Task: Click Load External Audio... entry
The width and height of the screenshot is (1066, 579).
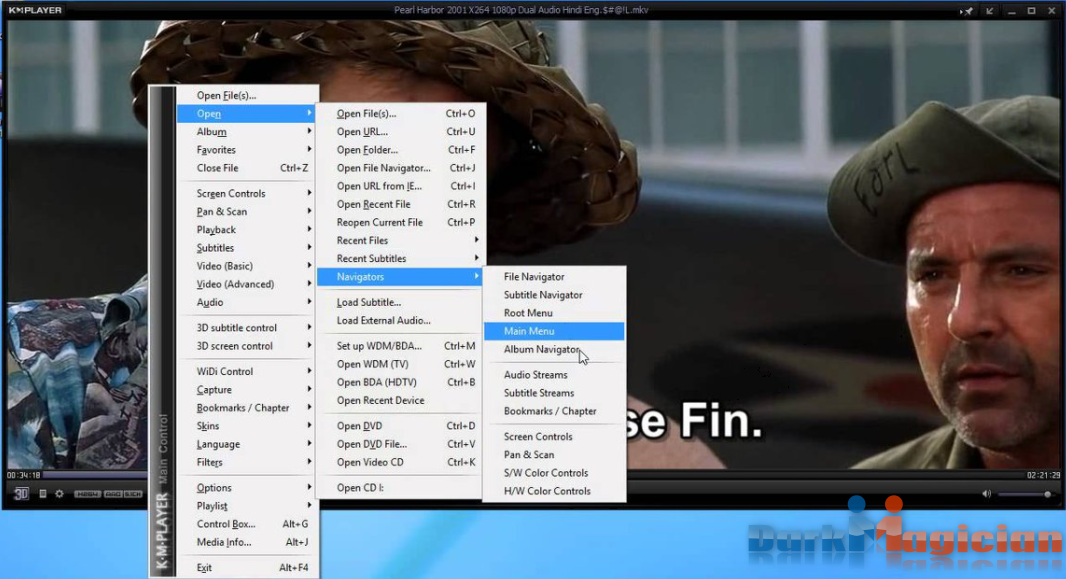Action: coord(400,320)
